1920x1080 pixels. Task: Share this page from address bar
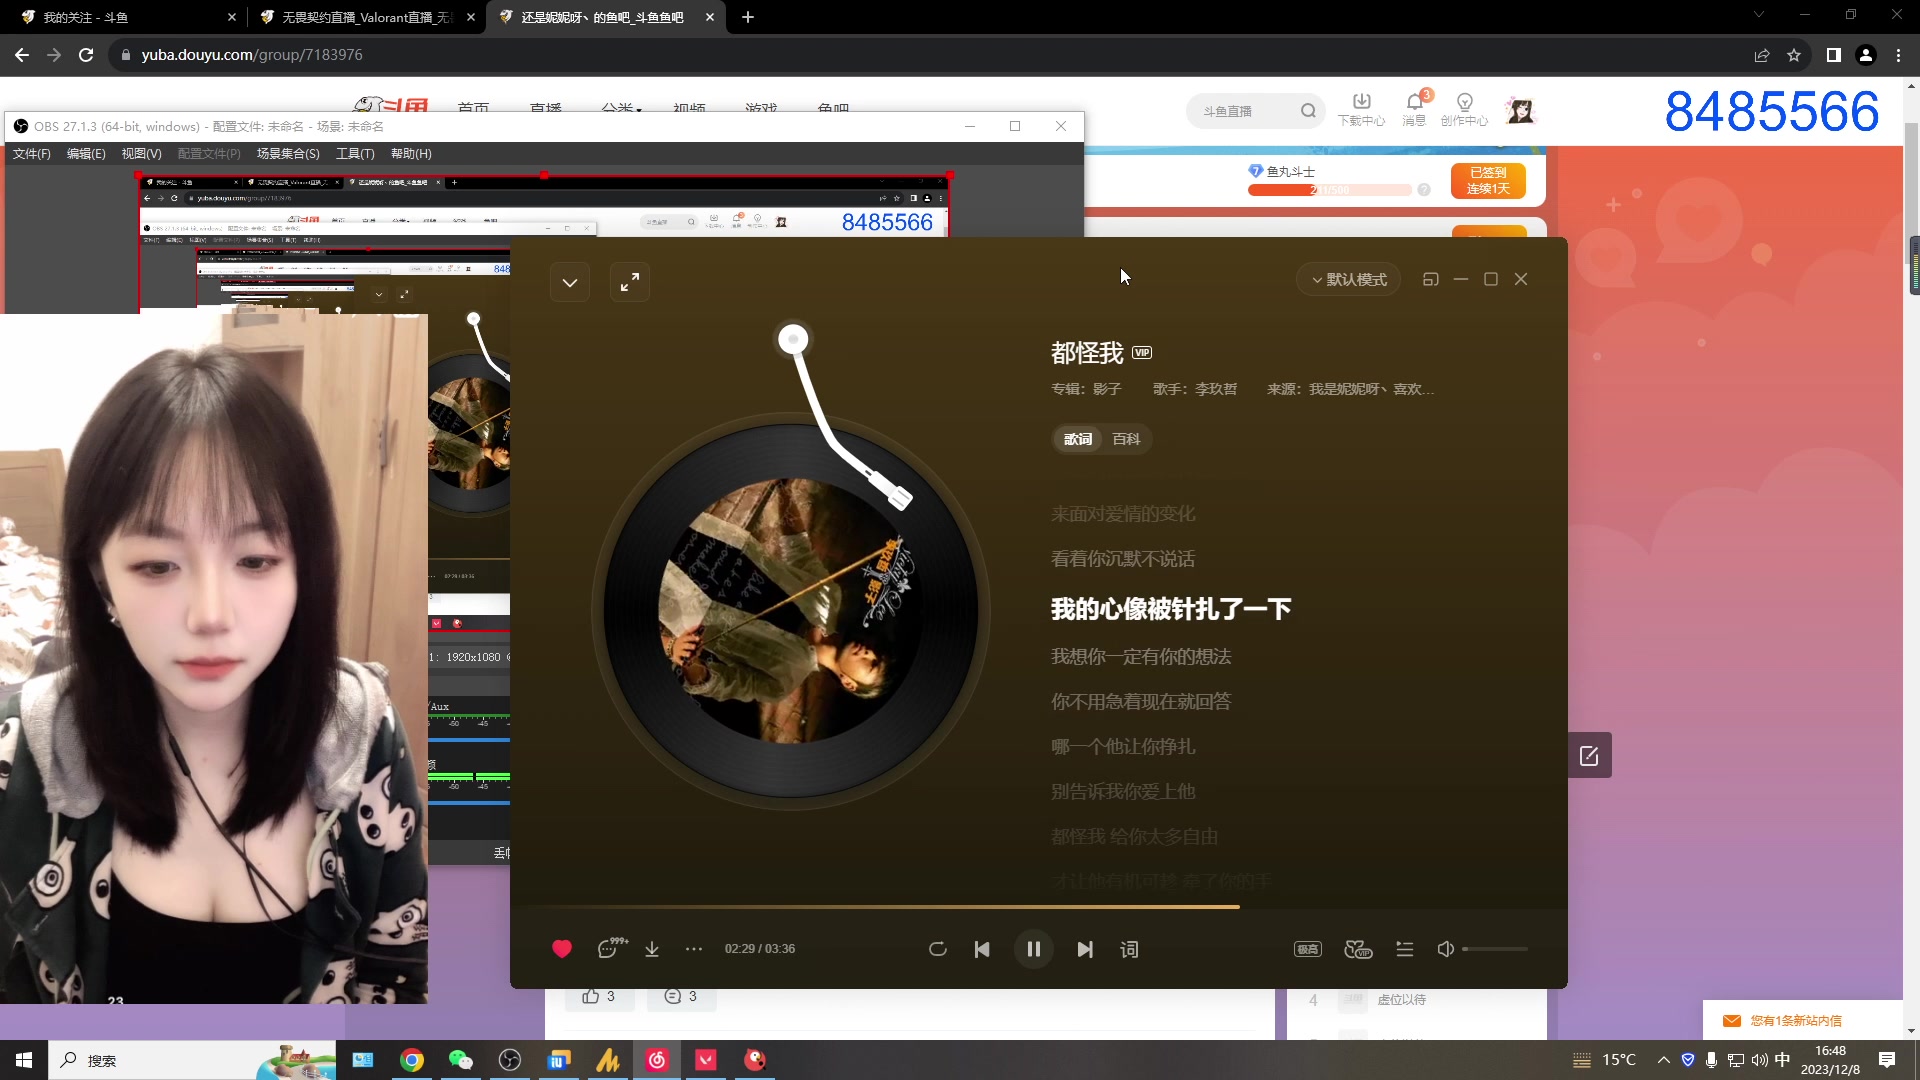1762,55
